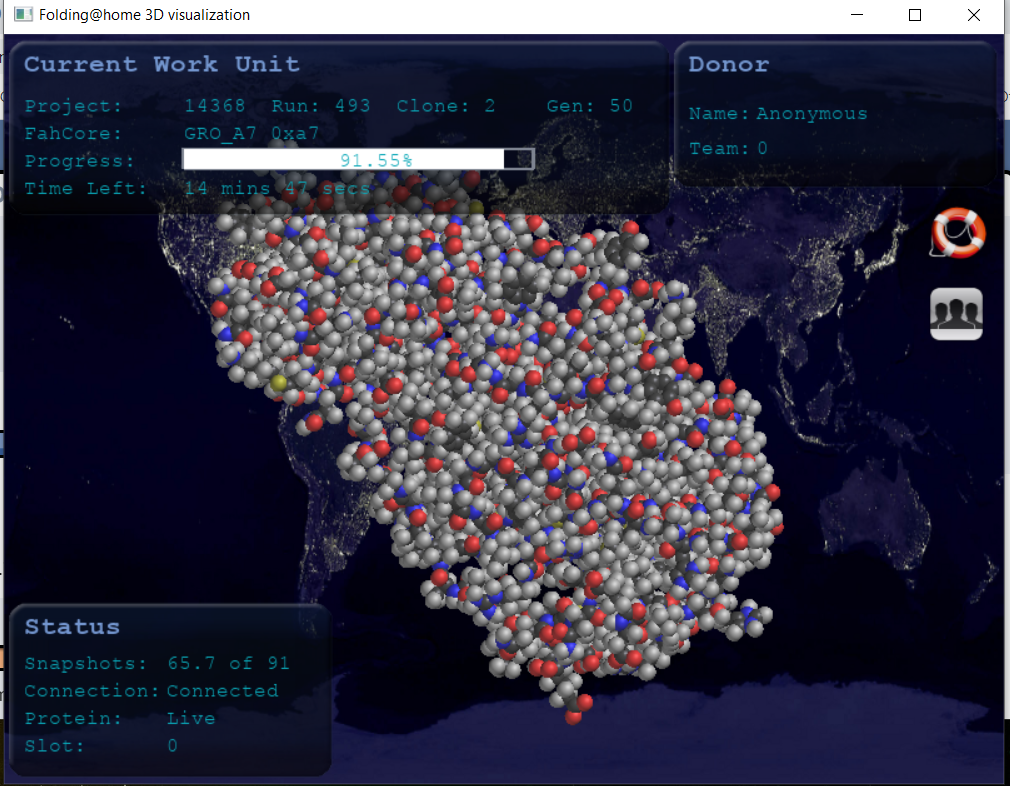This screenshot has height=786, width=1010.
Task: Click the Status panel header
Action: point(71,626)
